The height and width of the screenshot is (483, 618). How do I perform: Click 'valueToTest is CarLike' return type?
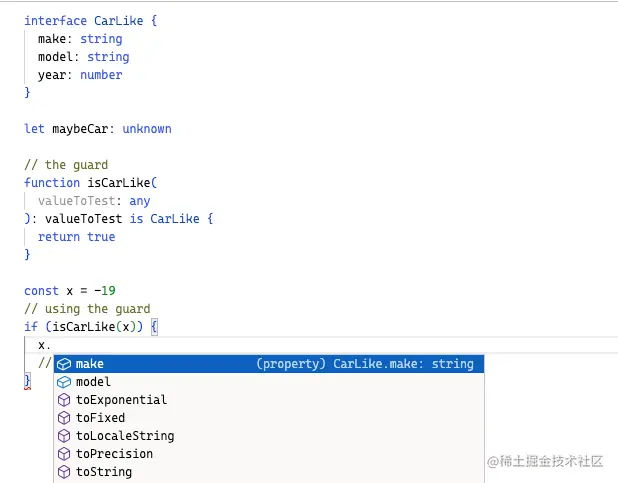point(122,219)
